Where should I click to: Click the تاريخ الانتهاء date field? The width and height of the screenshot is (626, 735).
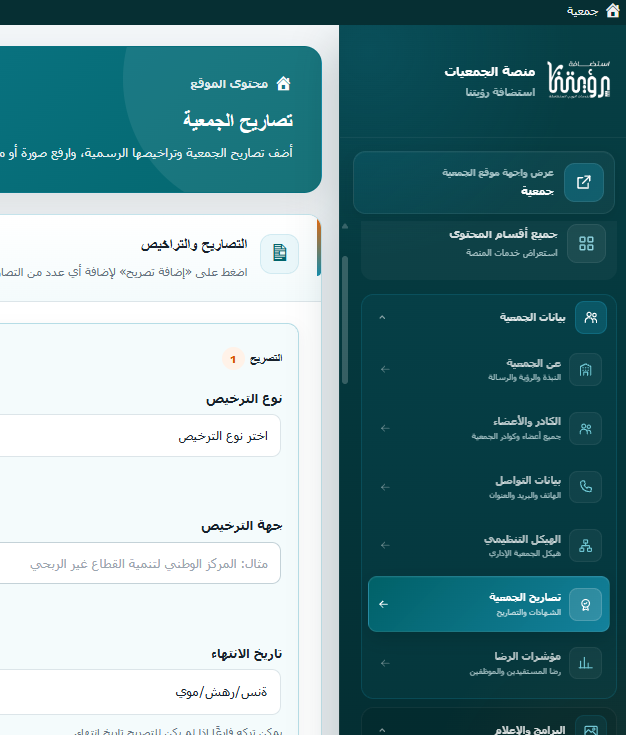(140, 692)
